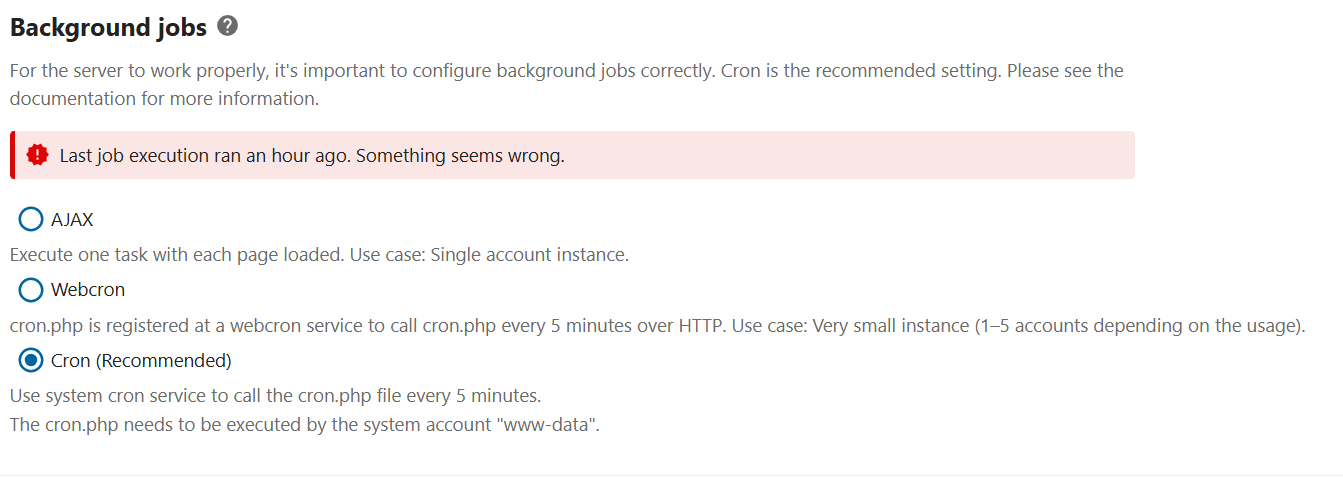Click the help icon beside Background jobs
This screenshot has width=1343, height=482.
[x=227, y=27]
